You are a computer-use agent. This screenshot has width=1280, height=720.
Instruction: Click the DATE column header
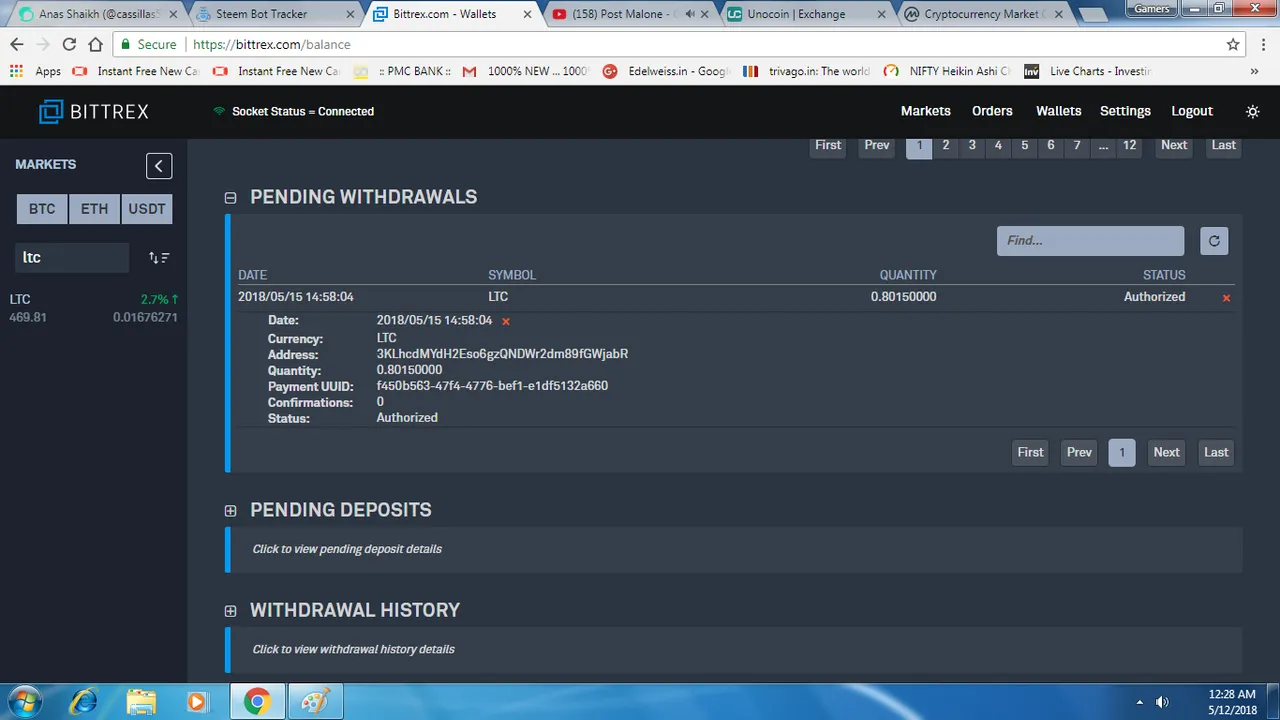(252, 275)
